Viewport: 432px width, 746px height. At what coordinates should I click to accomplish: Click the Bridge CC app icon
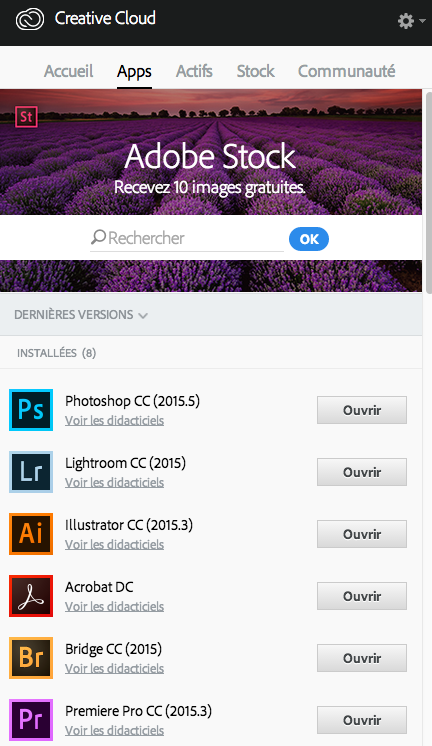click(x=31, y=658)
